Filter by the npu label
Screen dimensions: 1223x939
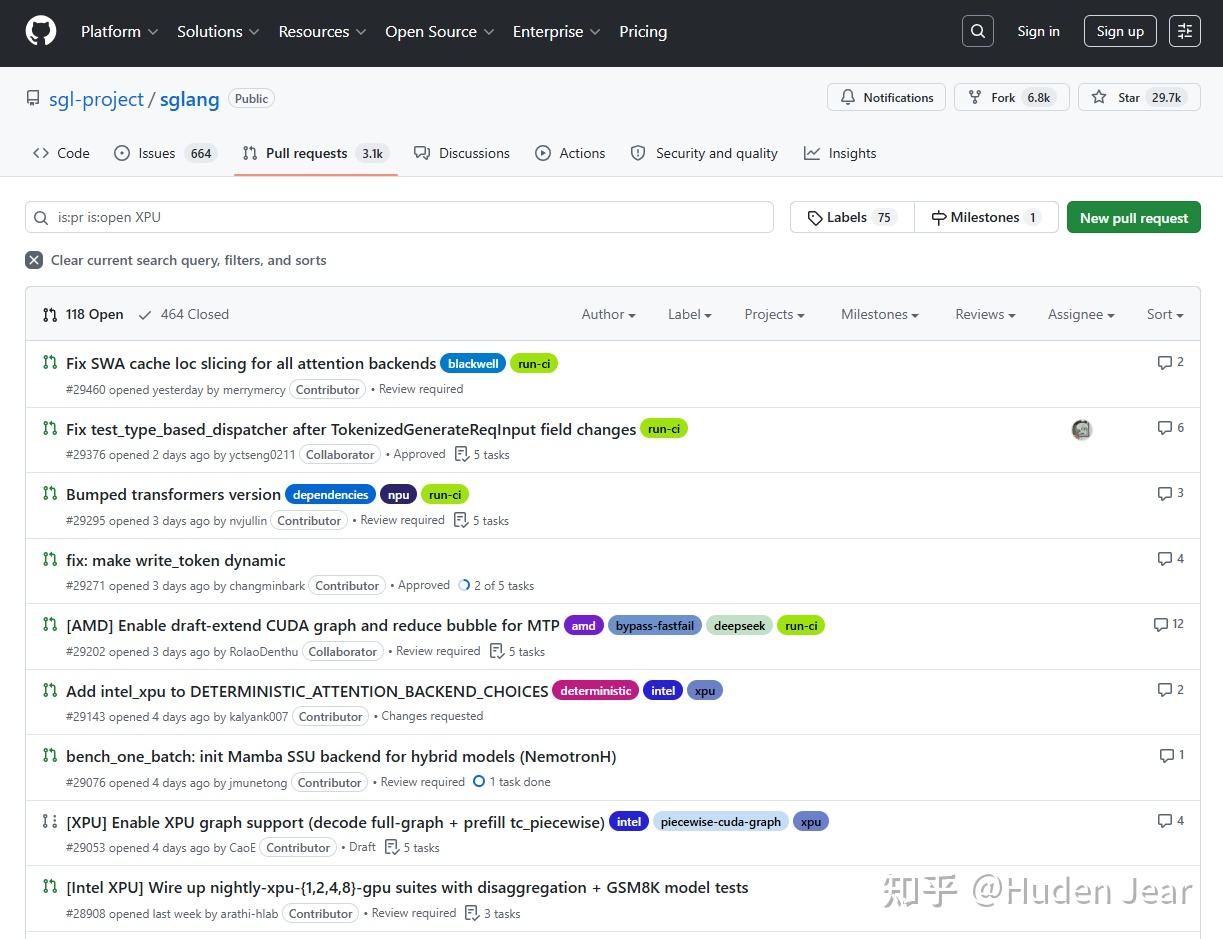point(398,495)
